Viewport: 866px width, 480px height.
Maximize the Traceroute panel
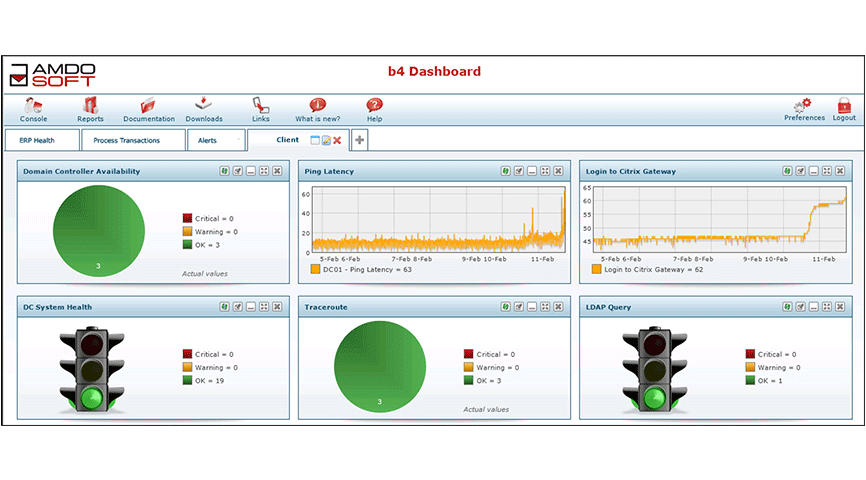(x=545, y=307)
